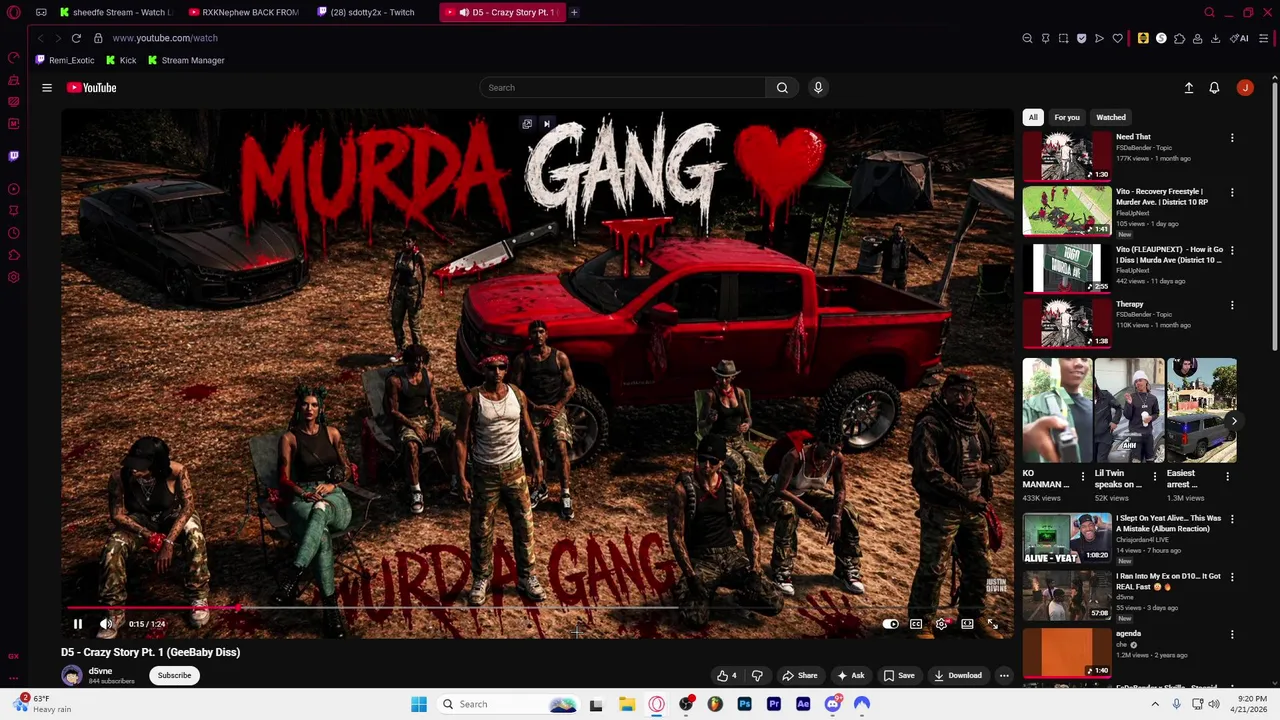Add page to bookmarks with heart icon
Image resolution: width=1280 pixels, height=720 pixels.
tap(1117, 38)
